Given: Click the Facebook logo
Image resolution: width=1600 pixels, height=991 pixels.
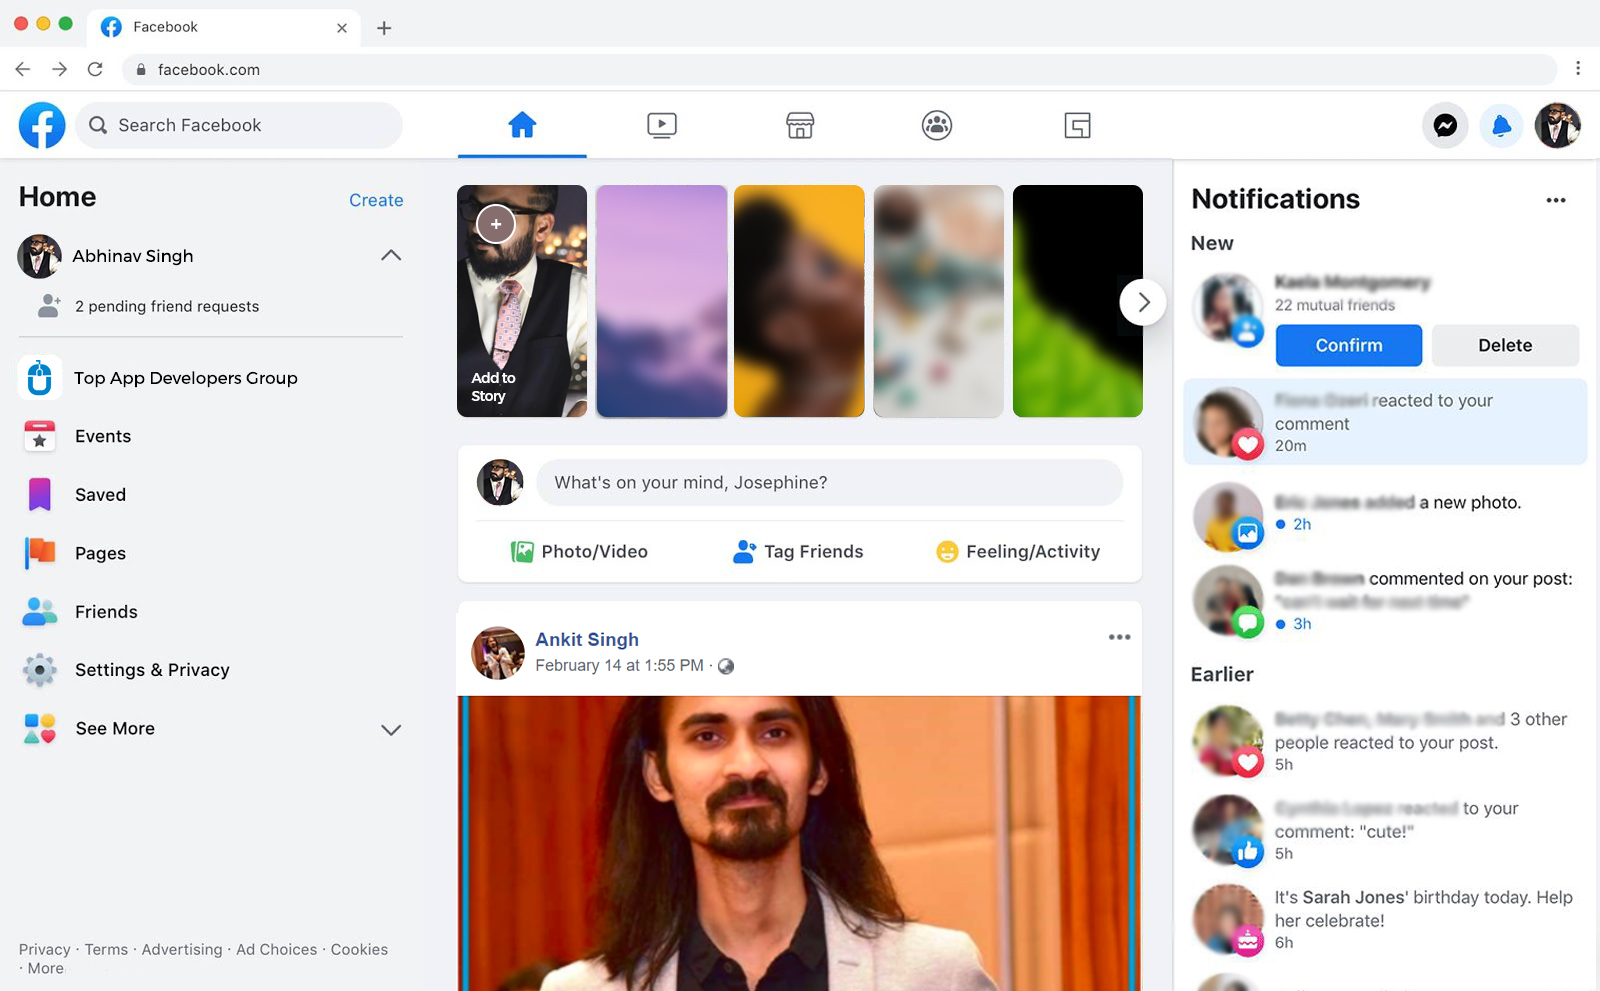Looking at the screenshot, I should [42, 126].
